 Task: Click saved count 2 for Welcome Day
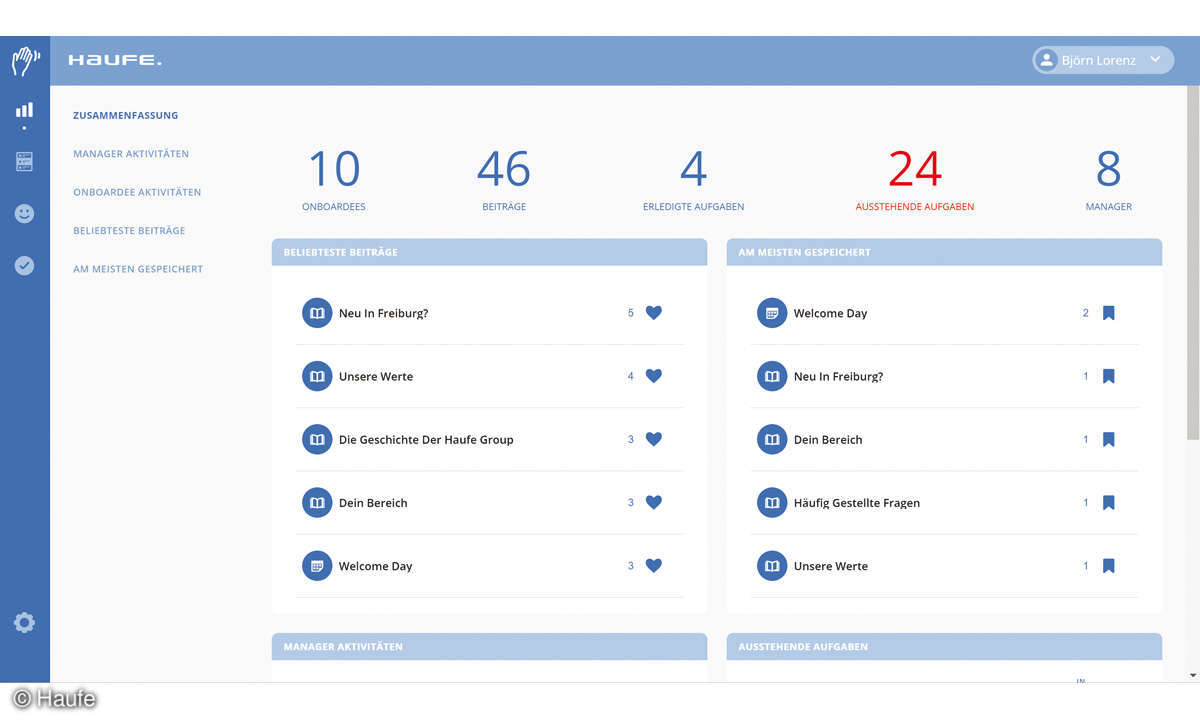[1086, 313]
